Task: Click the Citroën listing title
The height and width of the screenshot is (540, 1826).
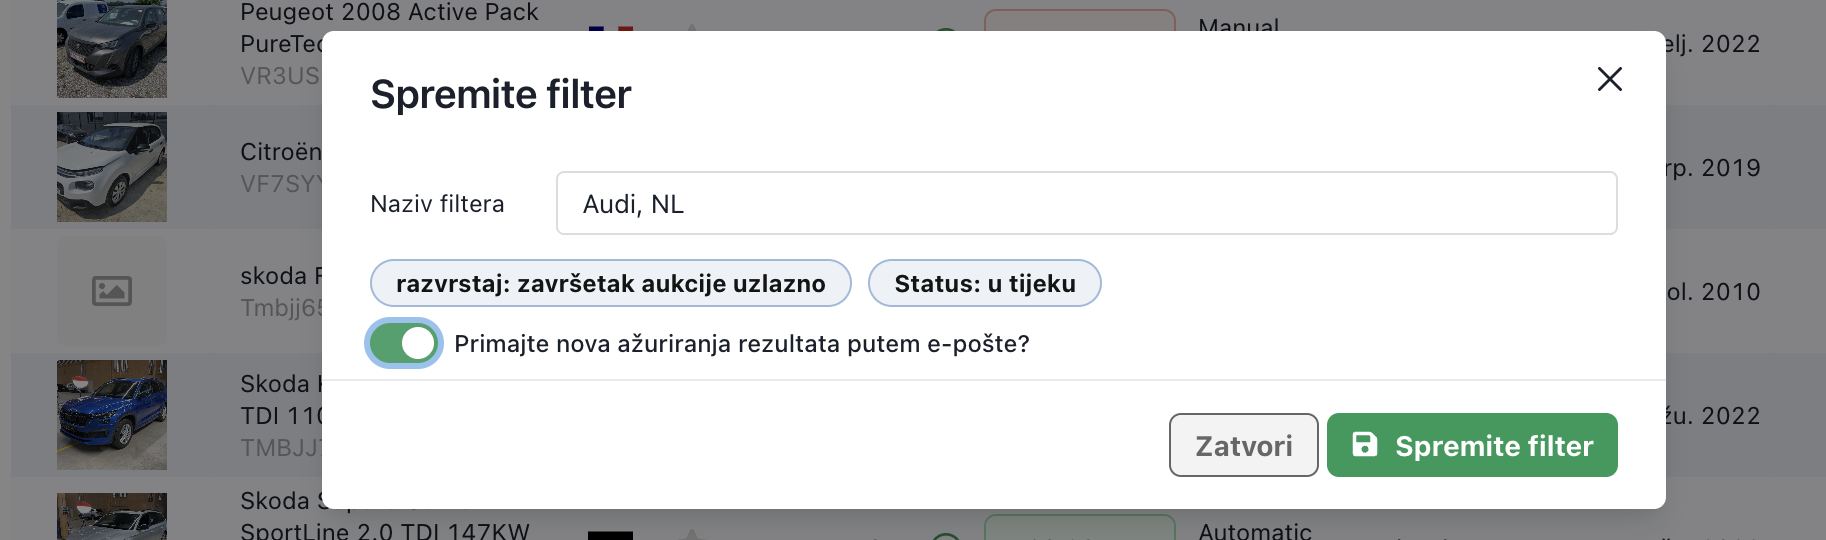Action: [x=281, y=152]
